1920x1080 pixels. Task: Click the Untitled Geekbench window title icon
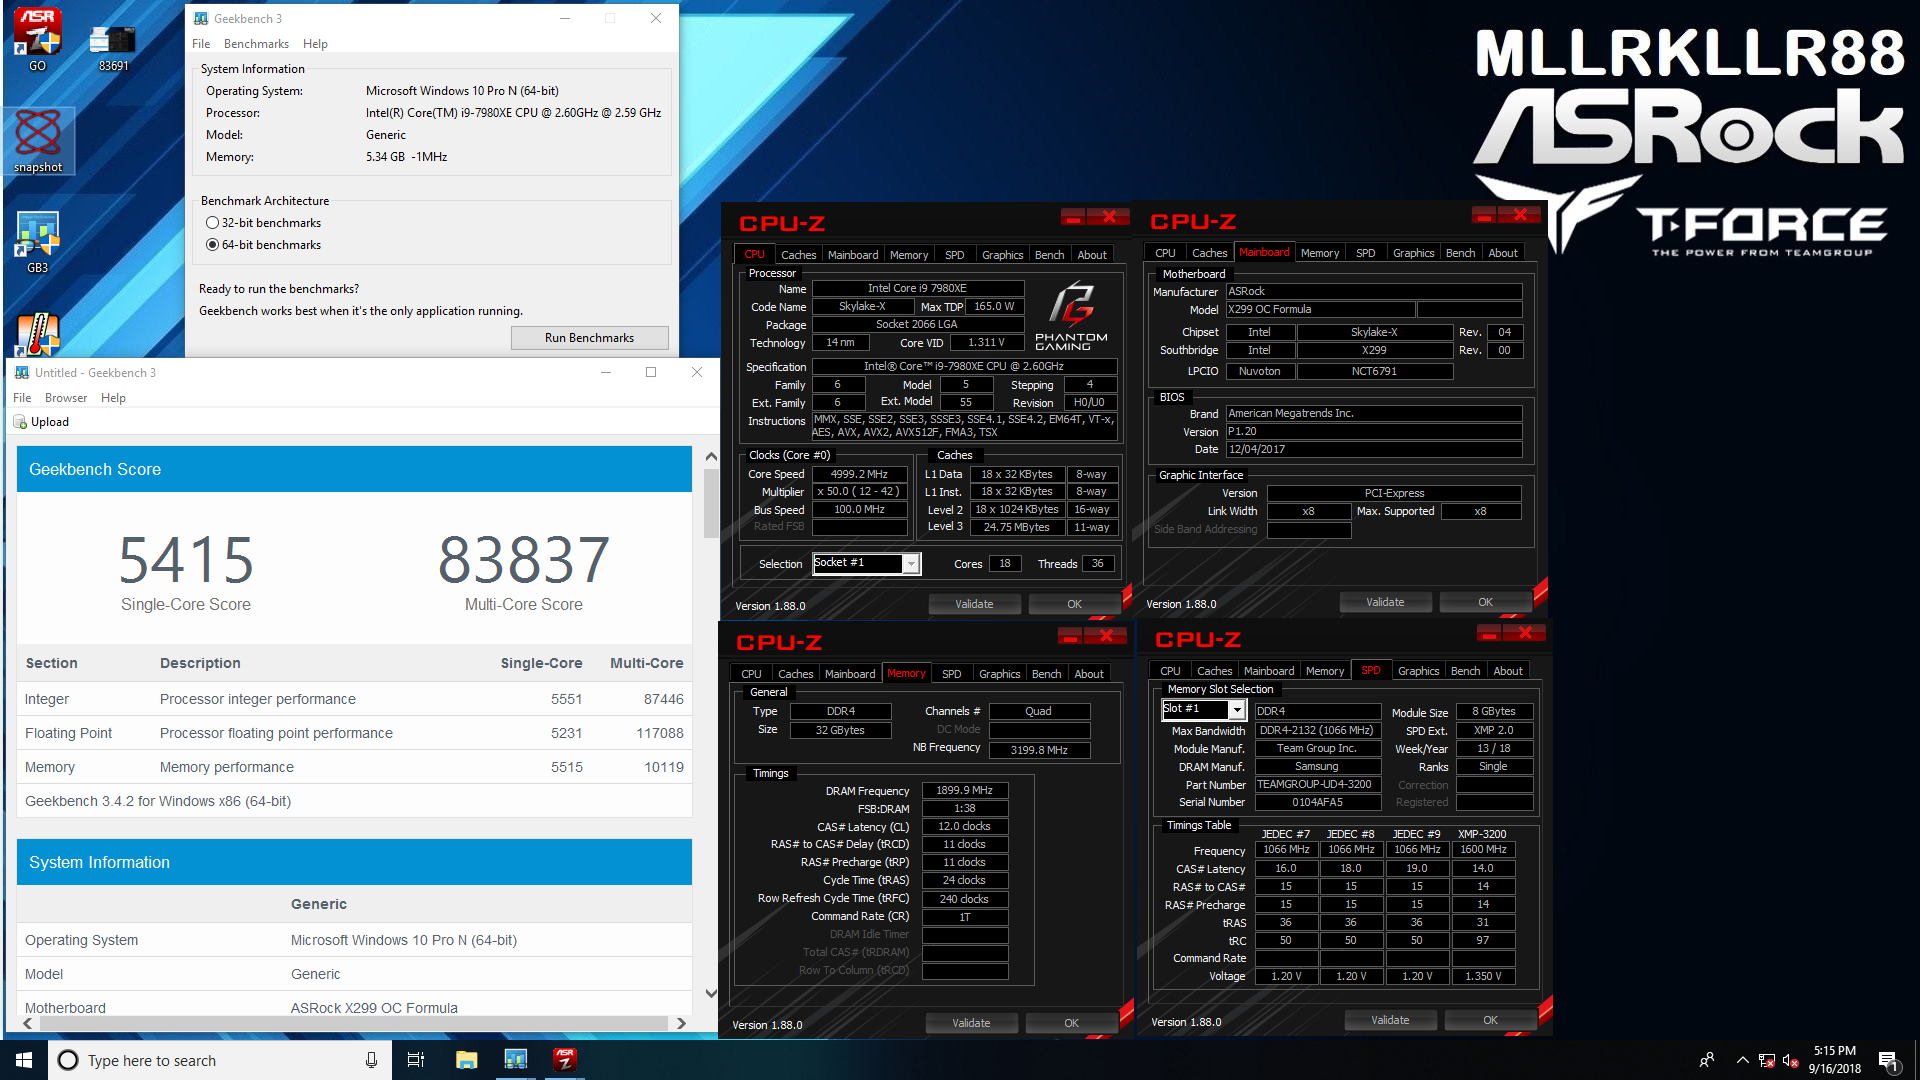tap(22, 372)
